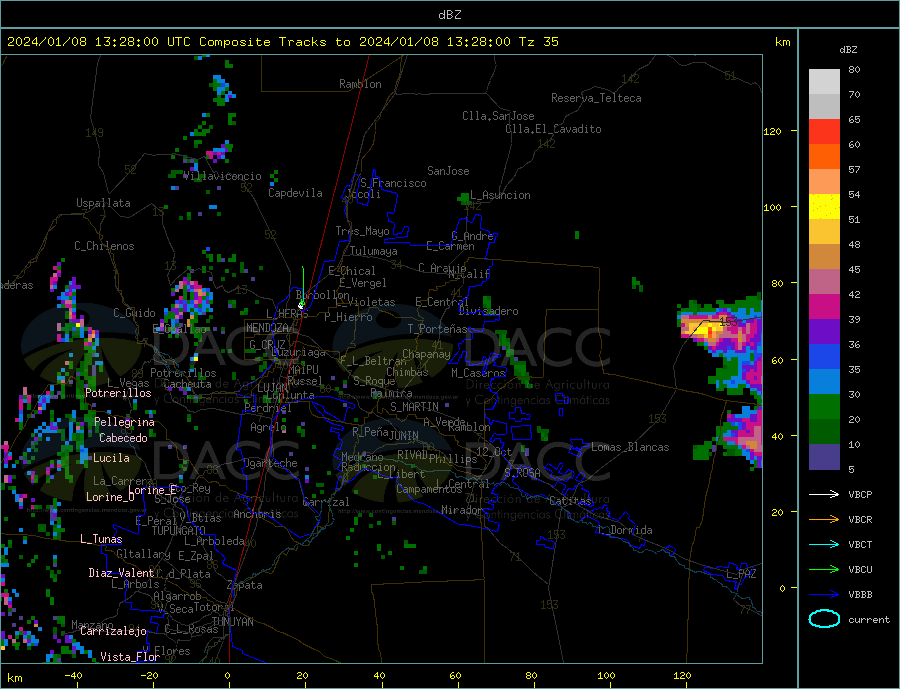
Task: Click the 'Chapanay' place label
Action: coord(426,354)
